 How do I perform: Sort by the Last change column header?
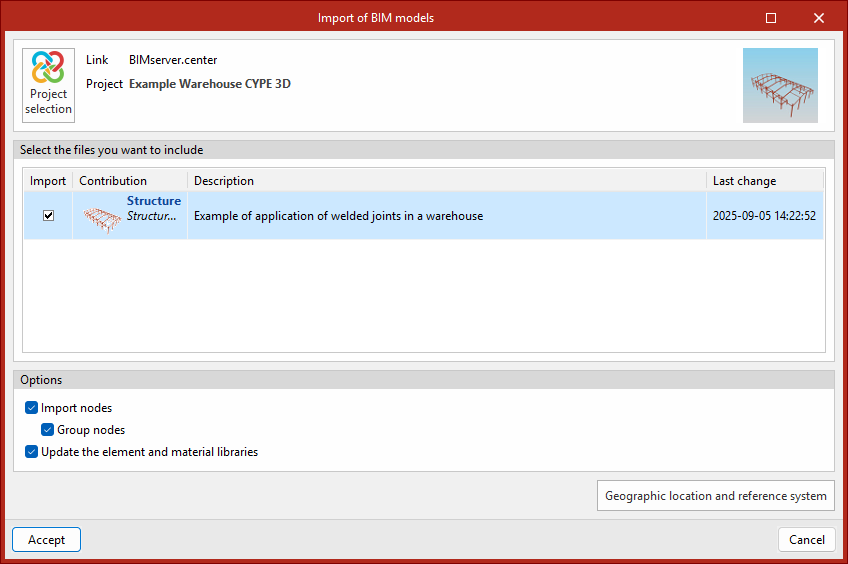pyautogui.click(x=744, y=181)
